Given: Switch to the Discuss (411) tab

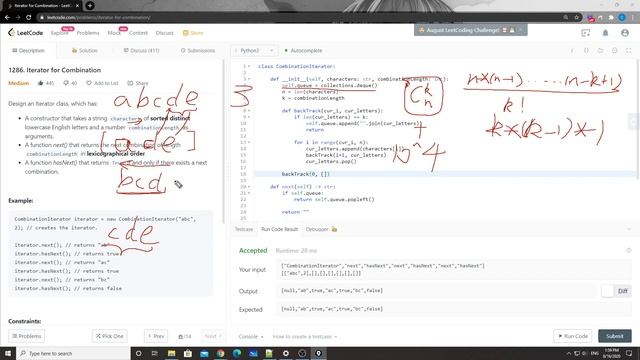Looking at the screenshot, I should click(141, 51).
